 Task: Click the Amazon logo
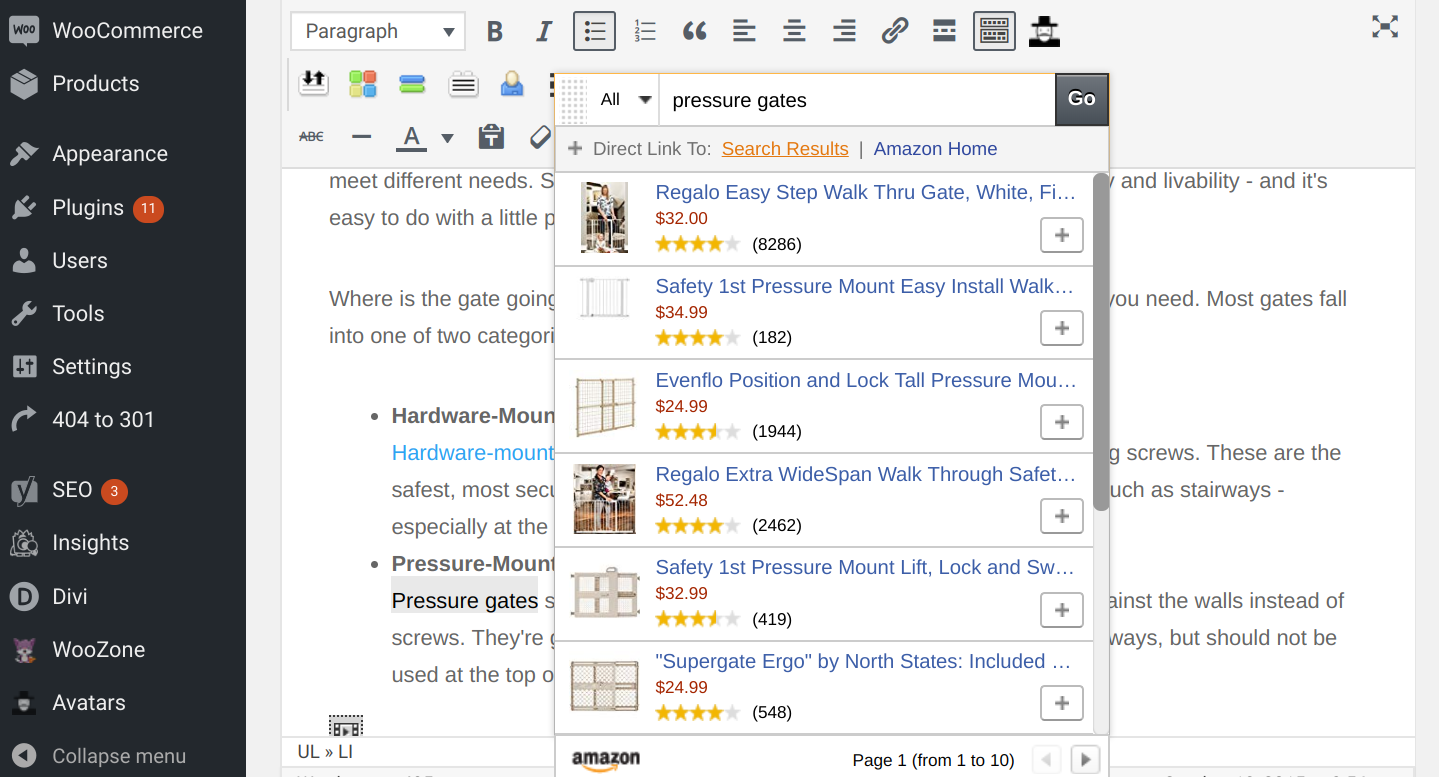[x=605, y=760]
